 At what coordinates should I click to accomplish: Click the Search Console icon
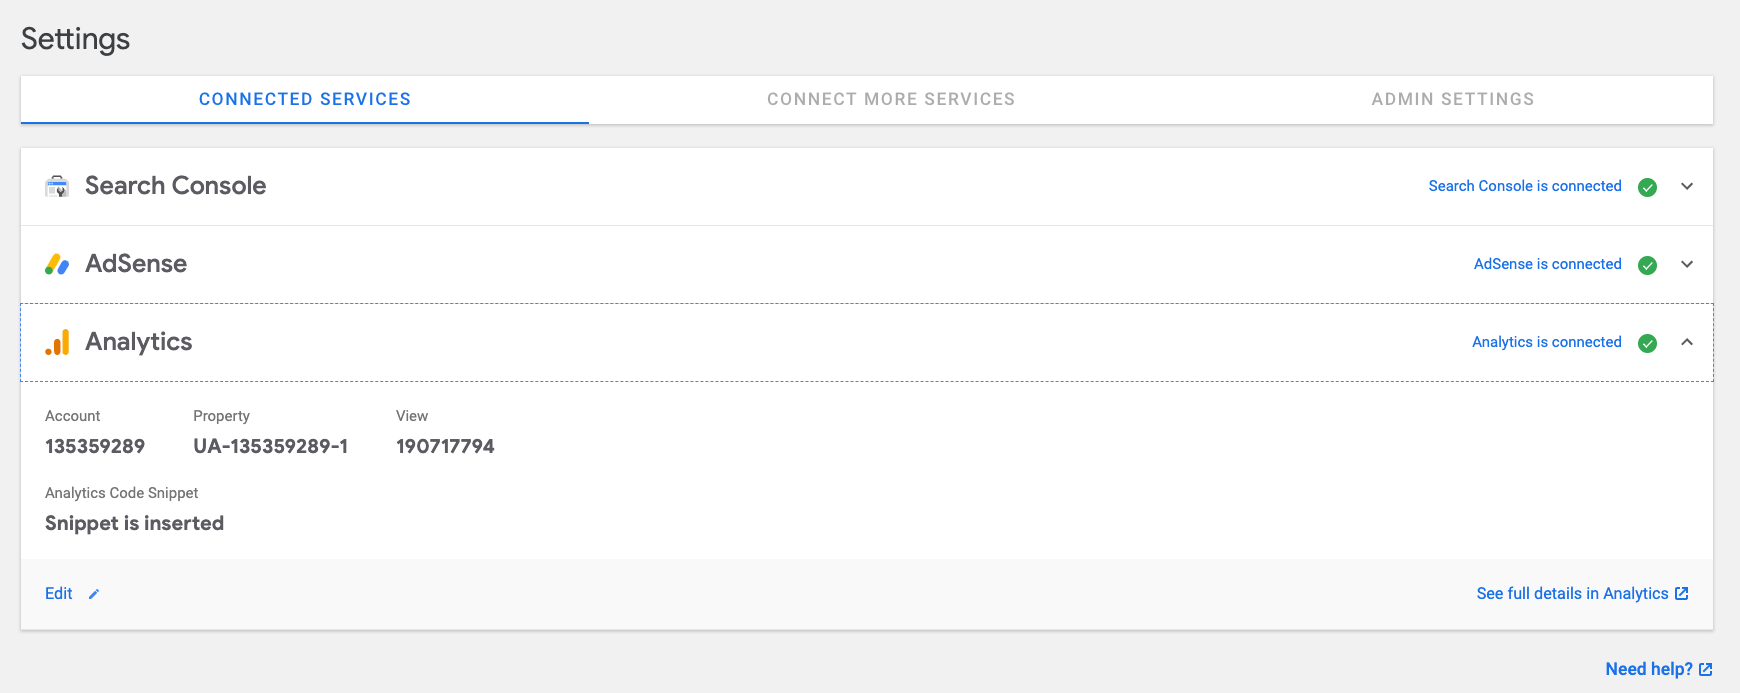coord(57,186)
